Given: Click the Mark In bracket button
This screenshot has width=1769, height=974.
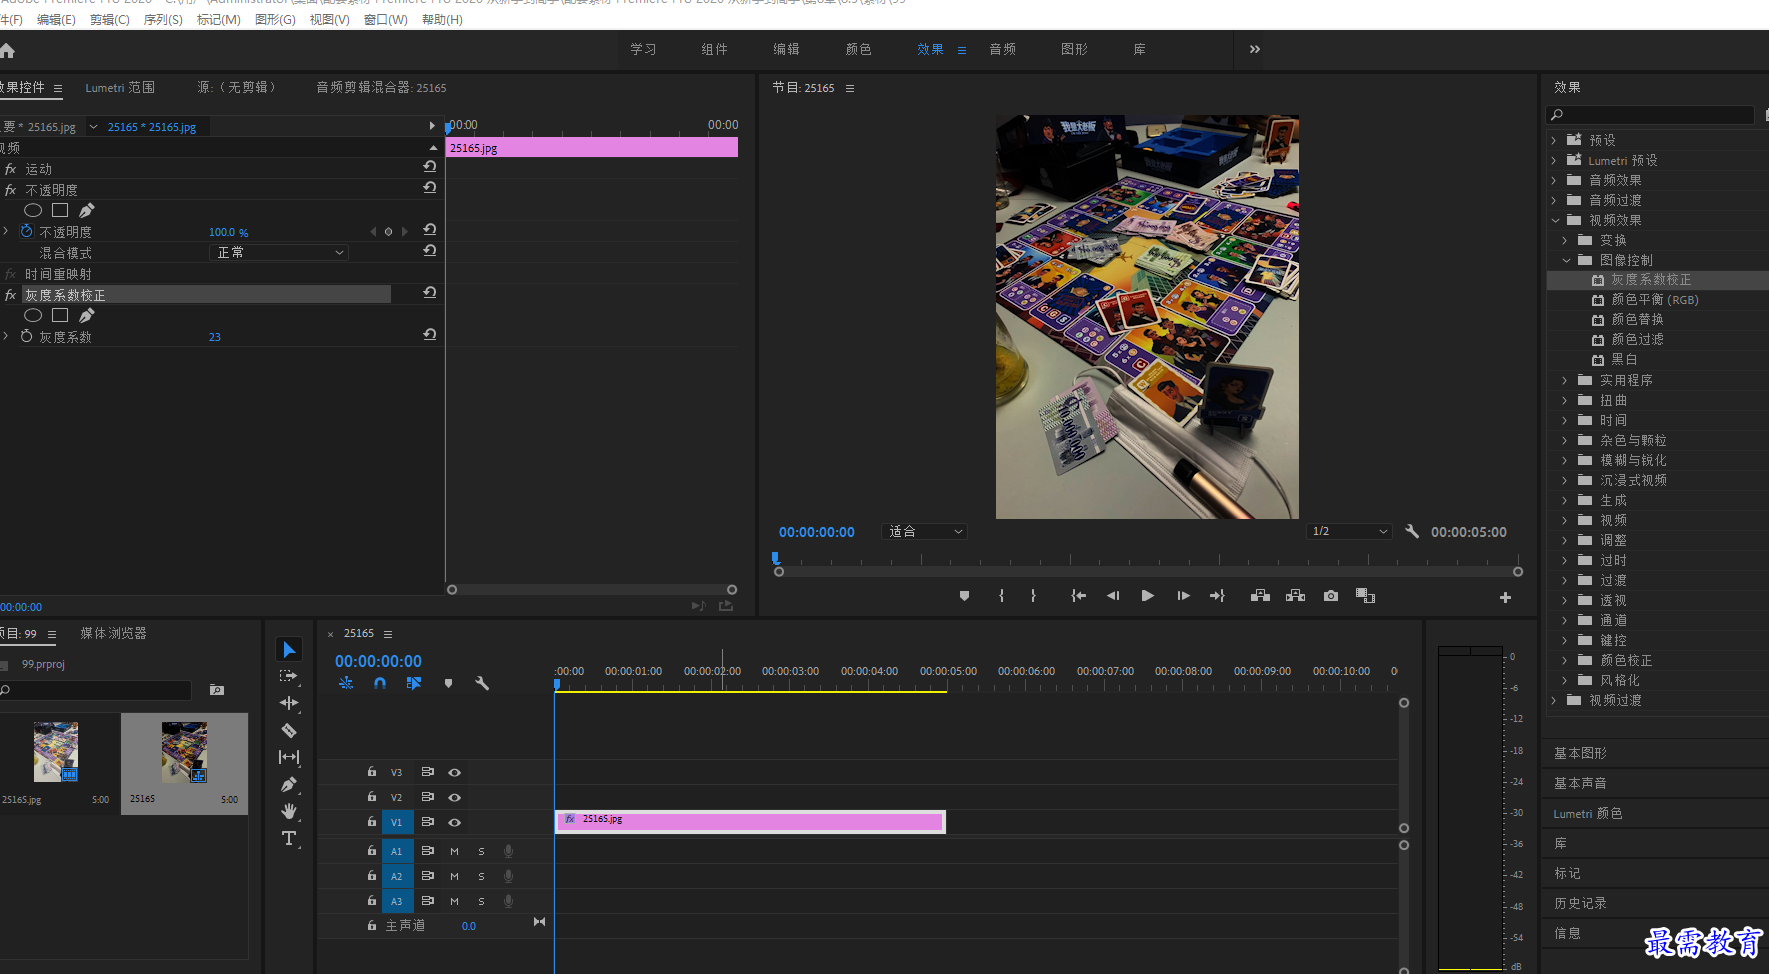Looking at the screenshot, I should pos(1001,596).
